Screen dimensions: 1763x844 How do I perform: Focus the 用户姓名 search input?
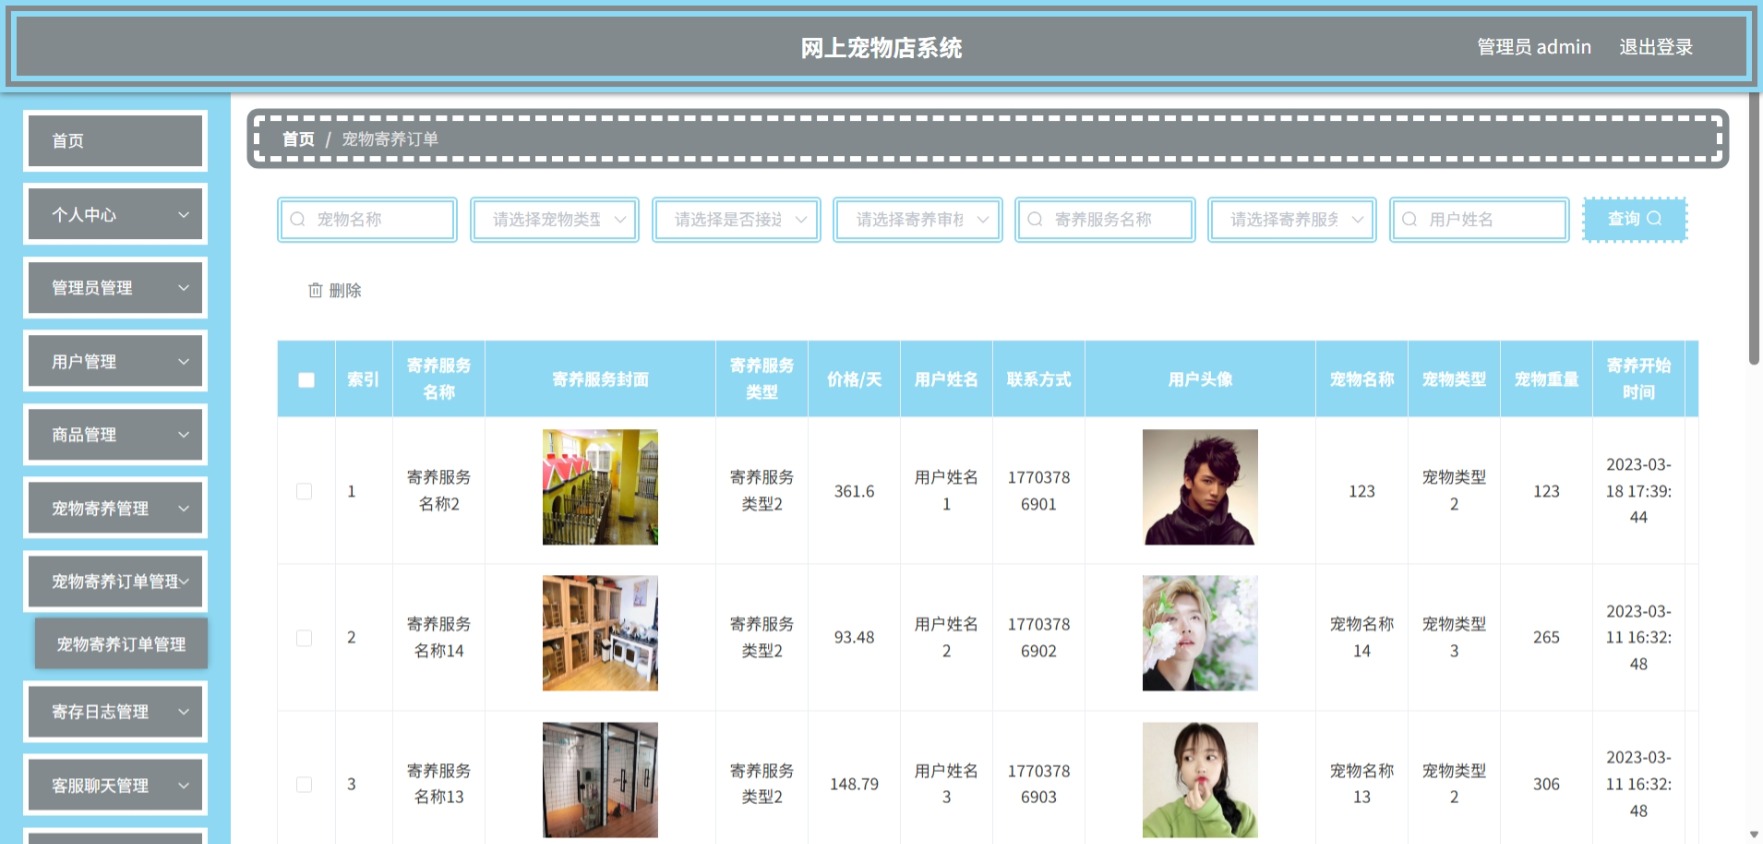pos(1479,219)
